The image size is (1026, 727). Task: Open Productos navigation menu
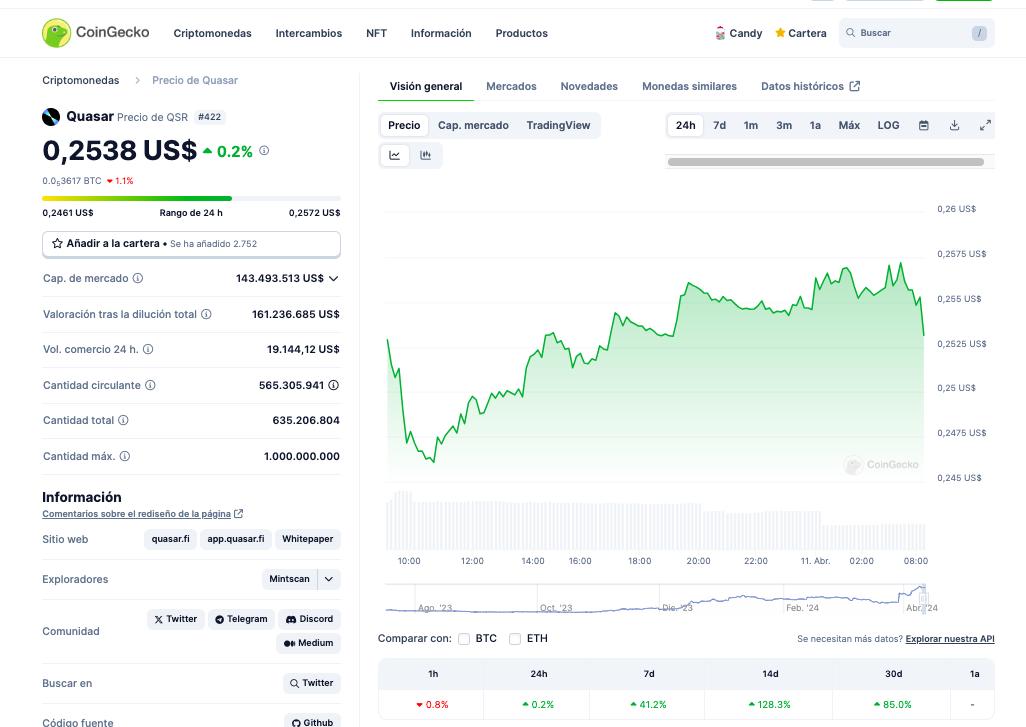point(522,33)
